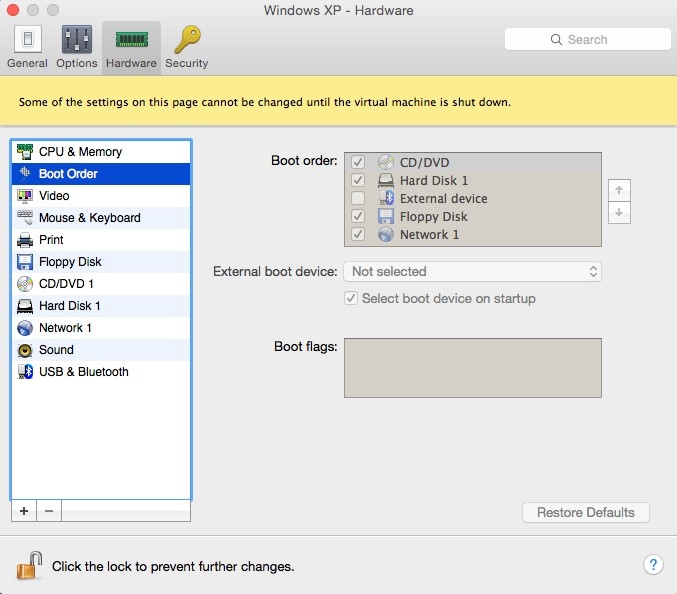Click the help question mark button

pyautogui.click(x=652, y=565)
